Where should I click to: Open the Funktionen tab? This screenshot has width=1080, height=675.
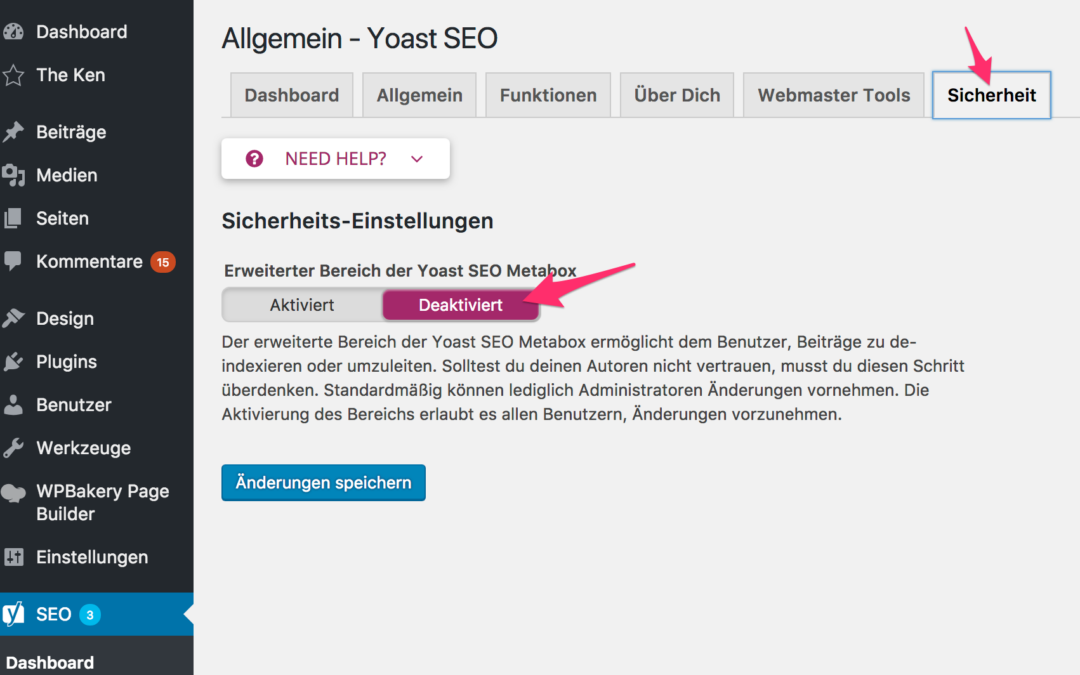pyautogui.click(x=548, y=96)
